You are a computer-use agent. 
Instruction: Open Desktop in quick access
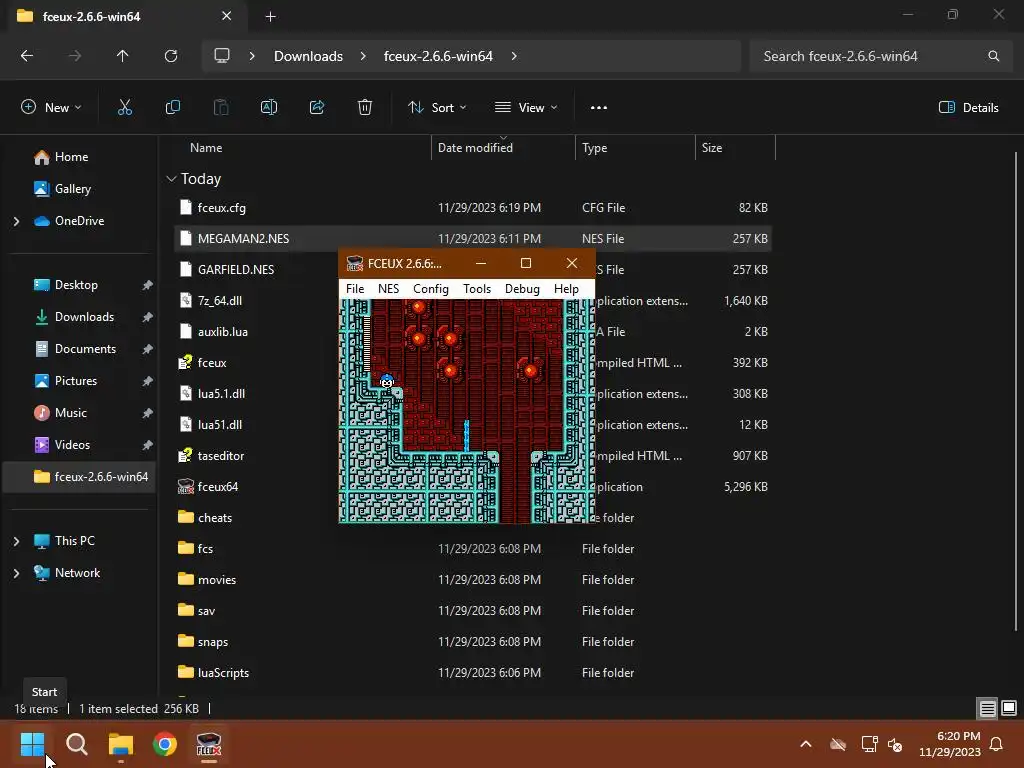coord(76,285)
